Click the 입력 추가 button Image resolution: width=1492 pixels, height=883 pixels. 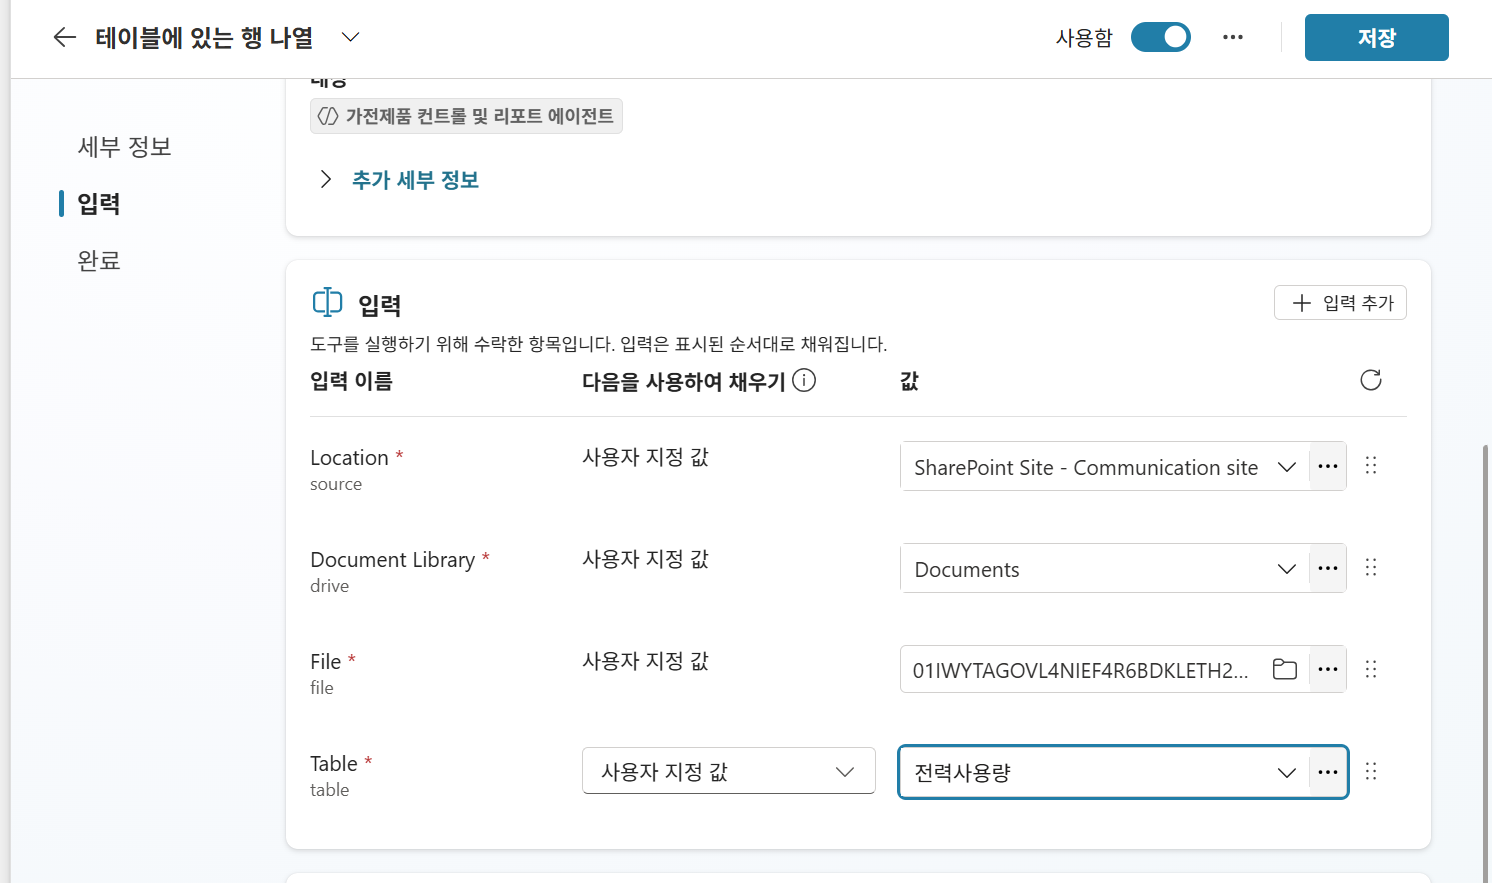click(1340, 303)
